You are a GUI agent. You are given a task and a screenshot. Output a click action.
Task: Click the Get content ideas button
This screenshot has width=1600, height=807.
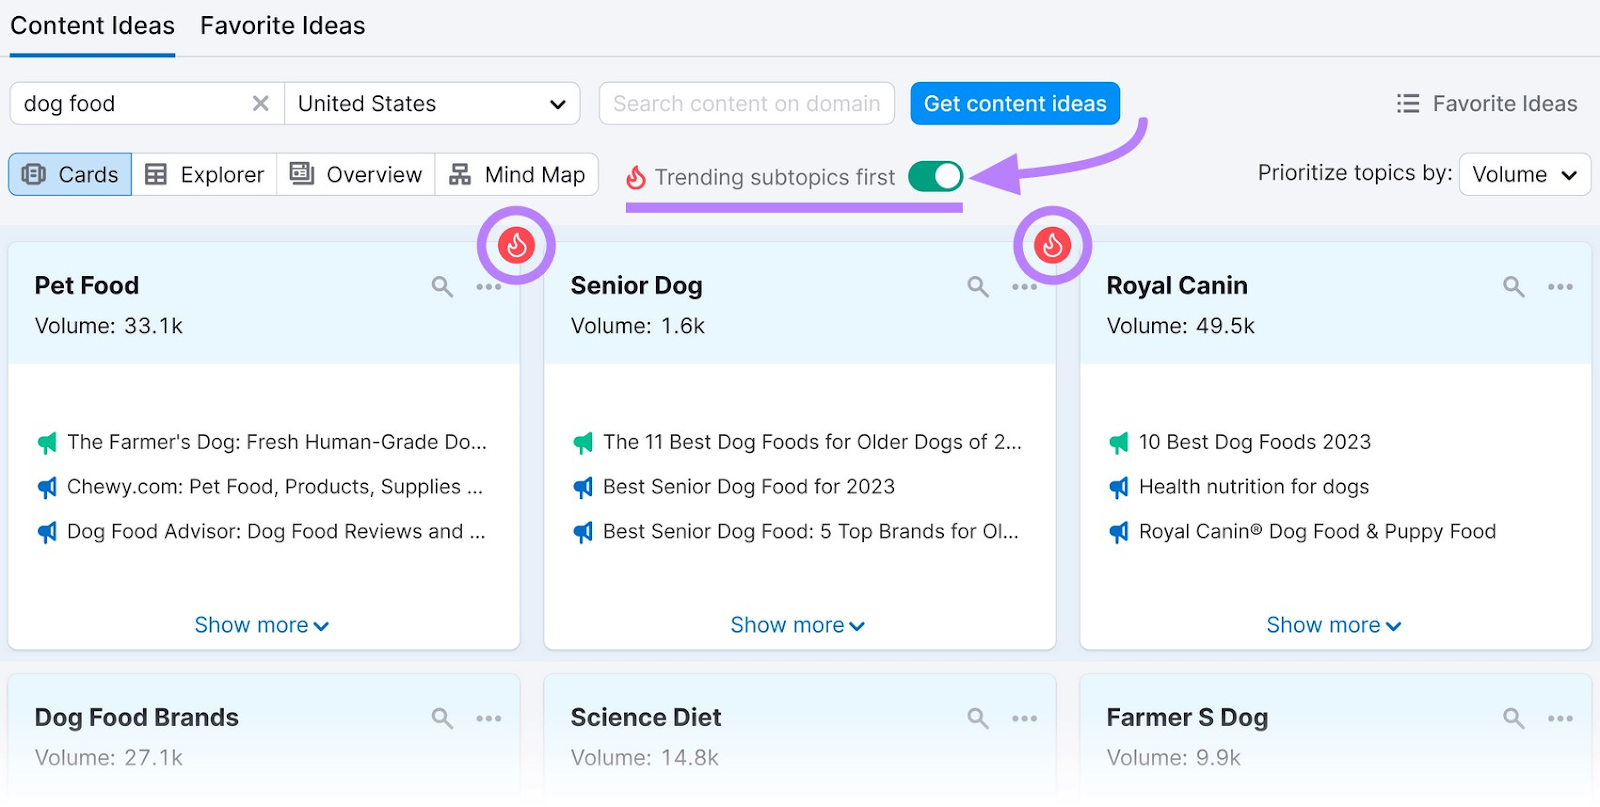(1014, 104)
